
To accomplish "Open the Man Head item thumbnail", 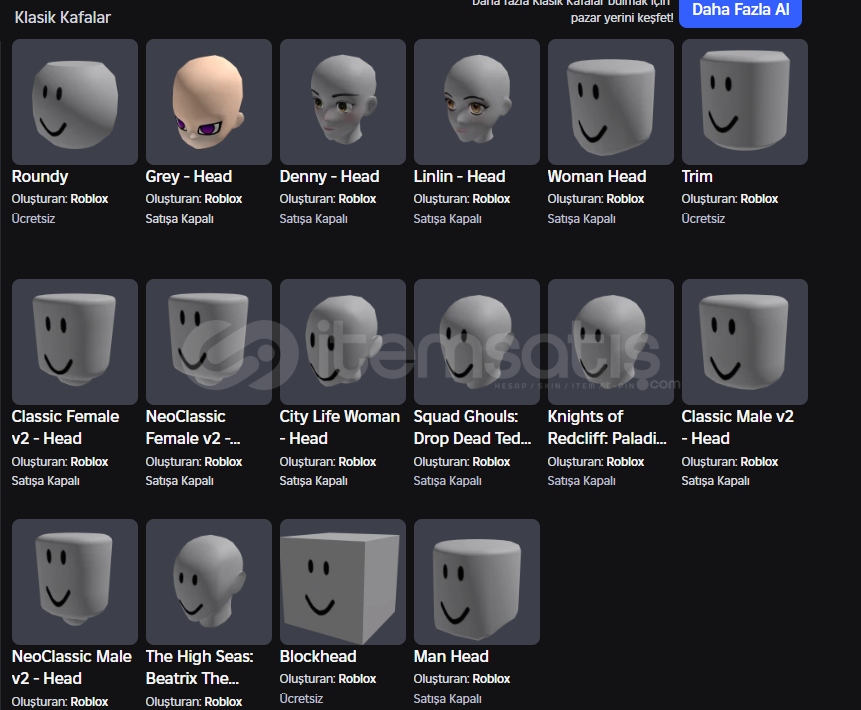I will coord(477,582).
